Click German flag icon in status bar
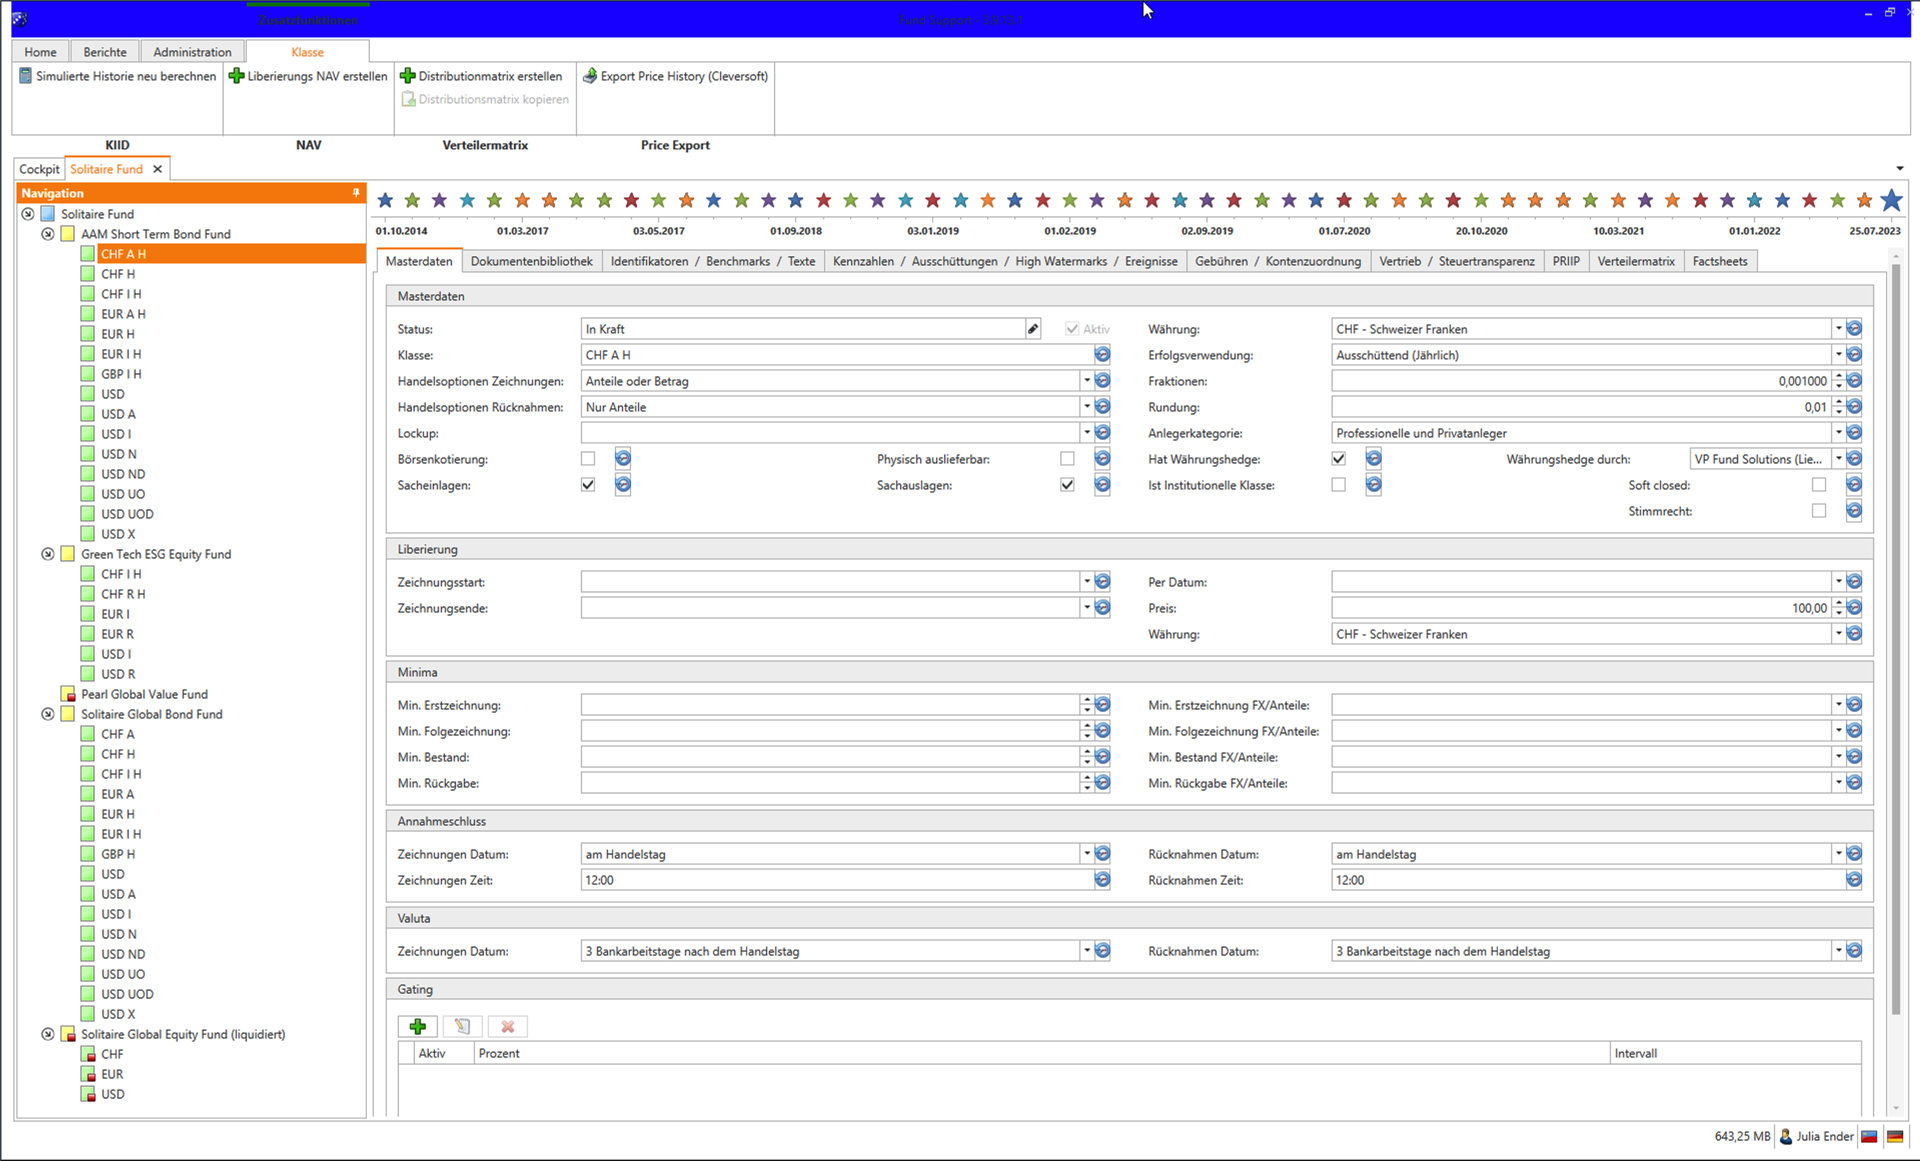Viewport: 1920px width, 1161px height. (1894, 1136)
